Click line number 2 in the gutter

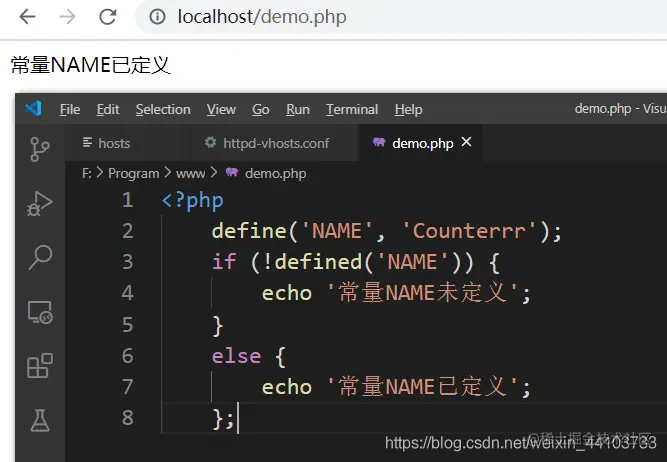pos(128,231)
